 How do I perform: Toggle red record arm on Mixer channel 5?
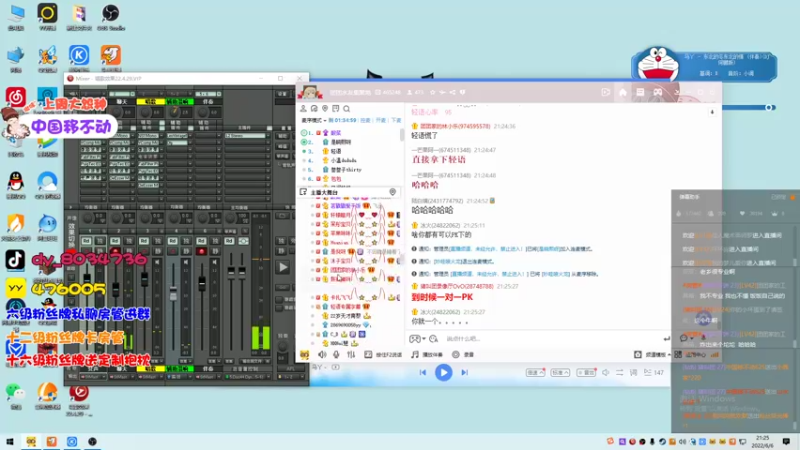pos(202,252)
